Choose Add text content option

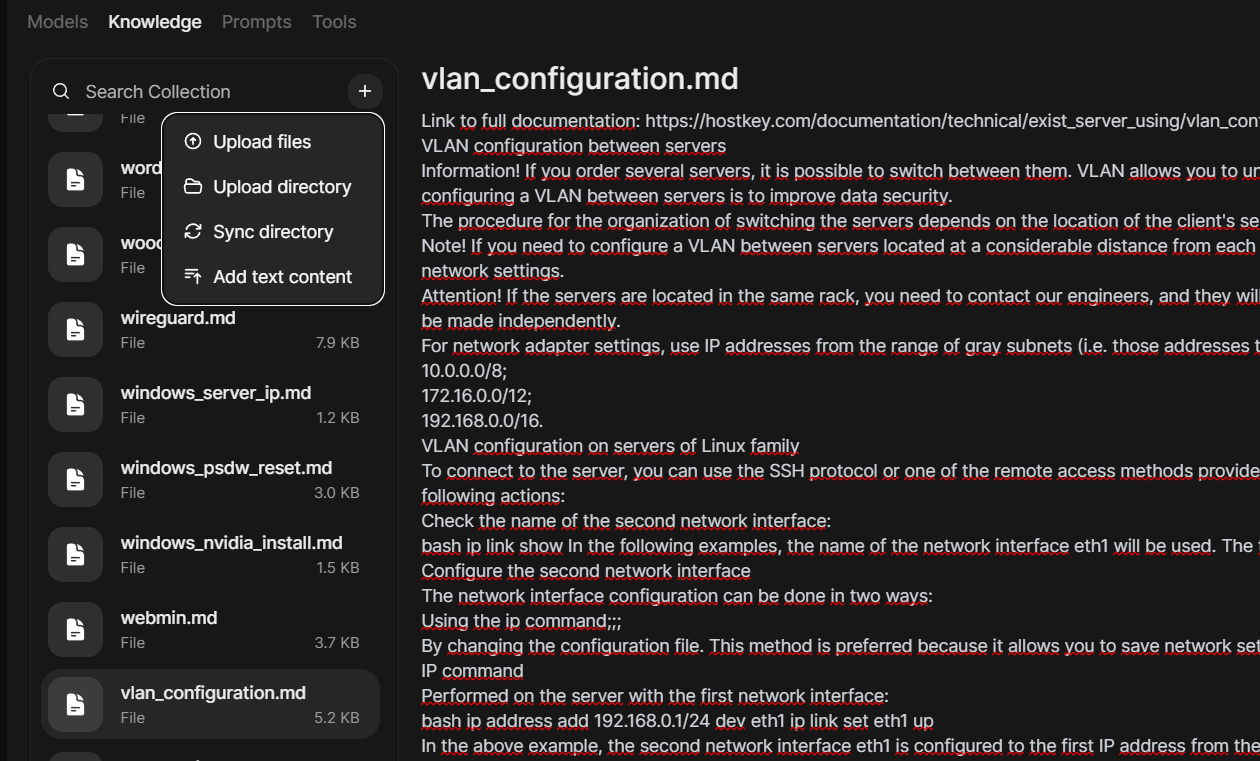[282, 277]
